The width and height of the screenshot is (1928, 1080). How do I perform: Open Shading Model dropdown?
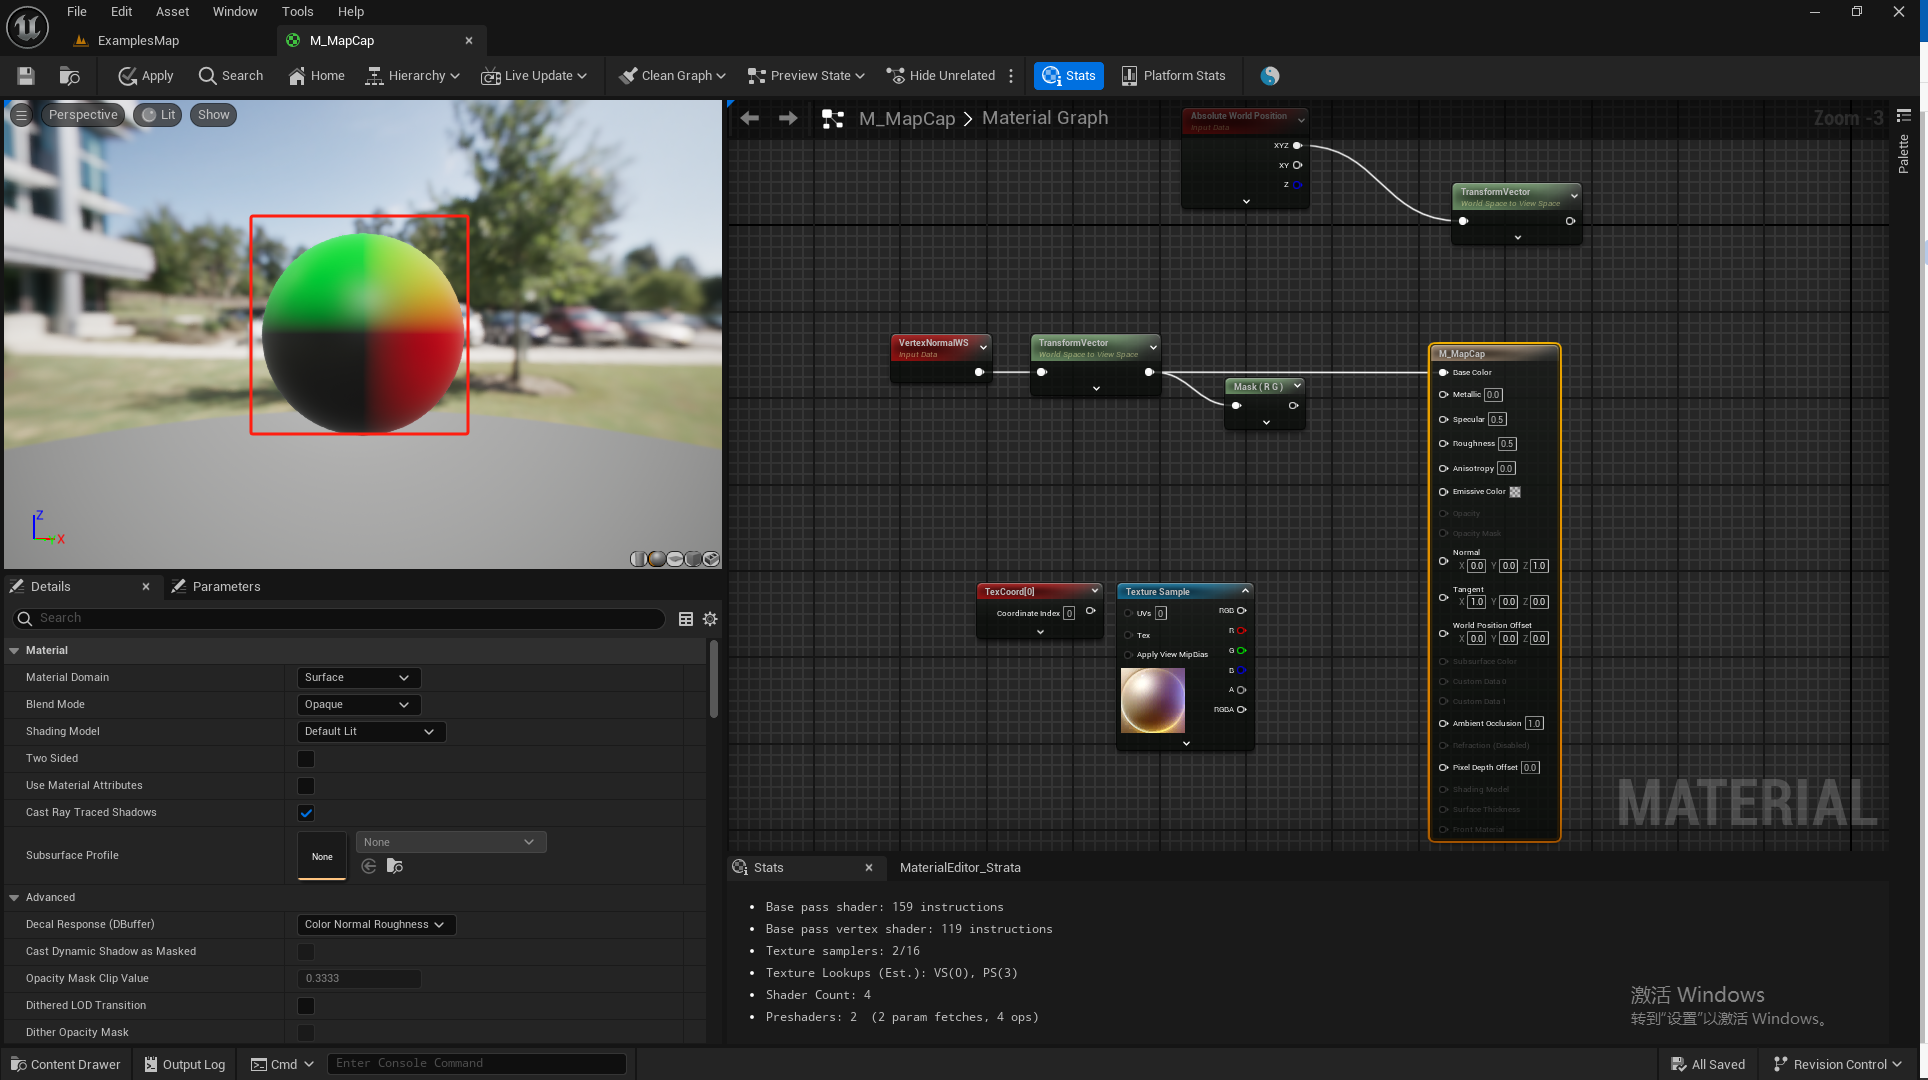tap(371, 732)
